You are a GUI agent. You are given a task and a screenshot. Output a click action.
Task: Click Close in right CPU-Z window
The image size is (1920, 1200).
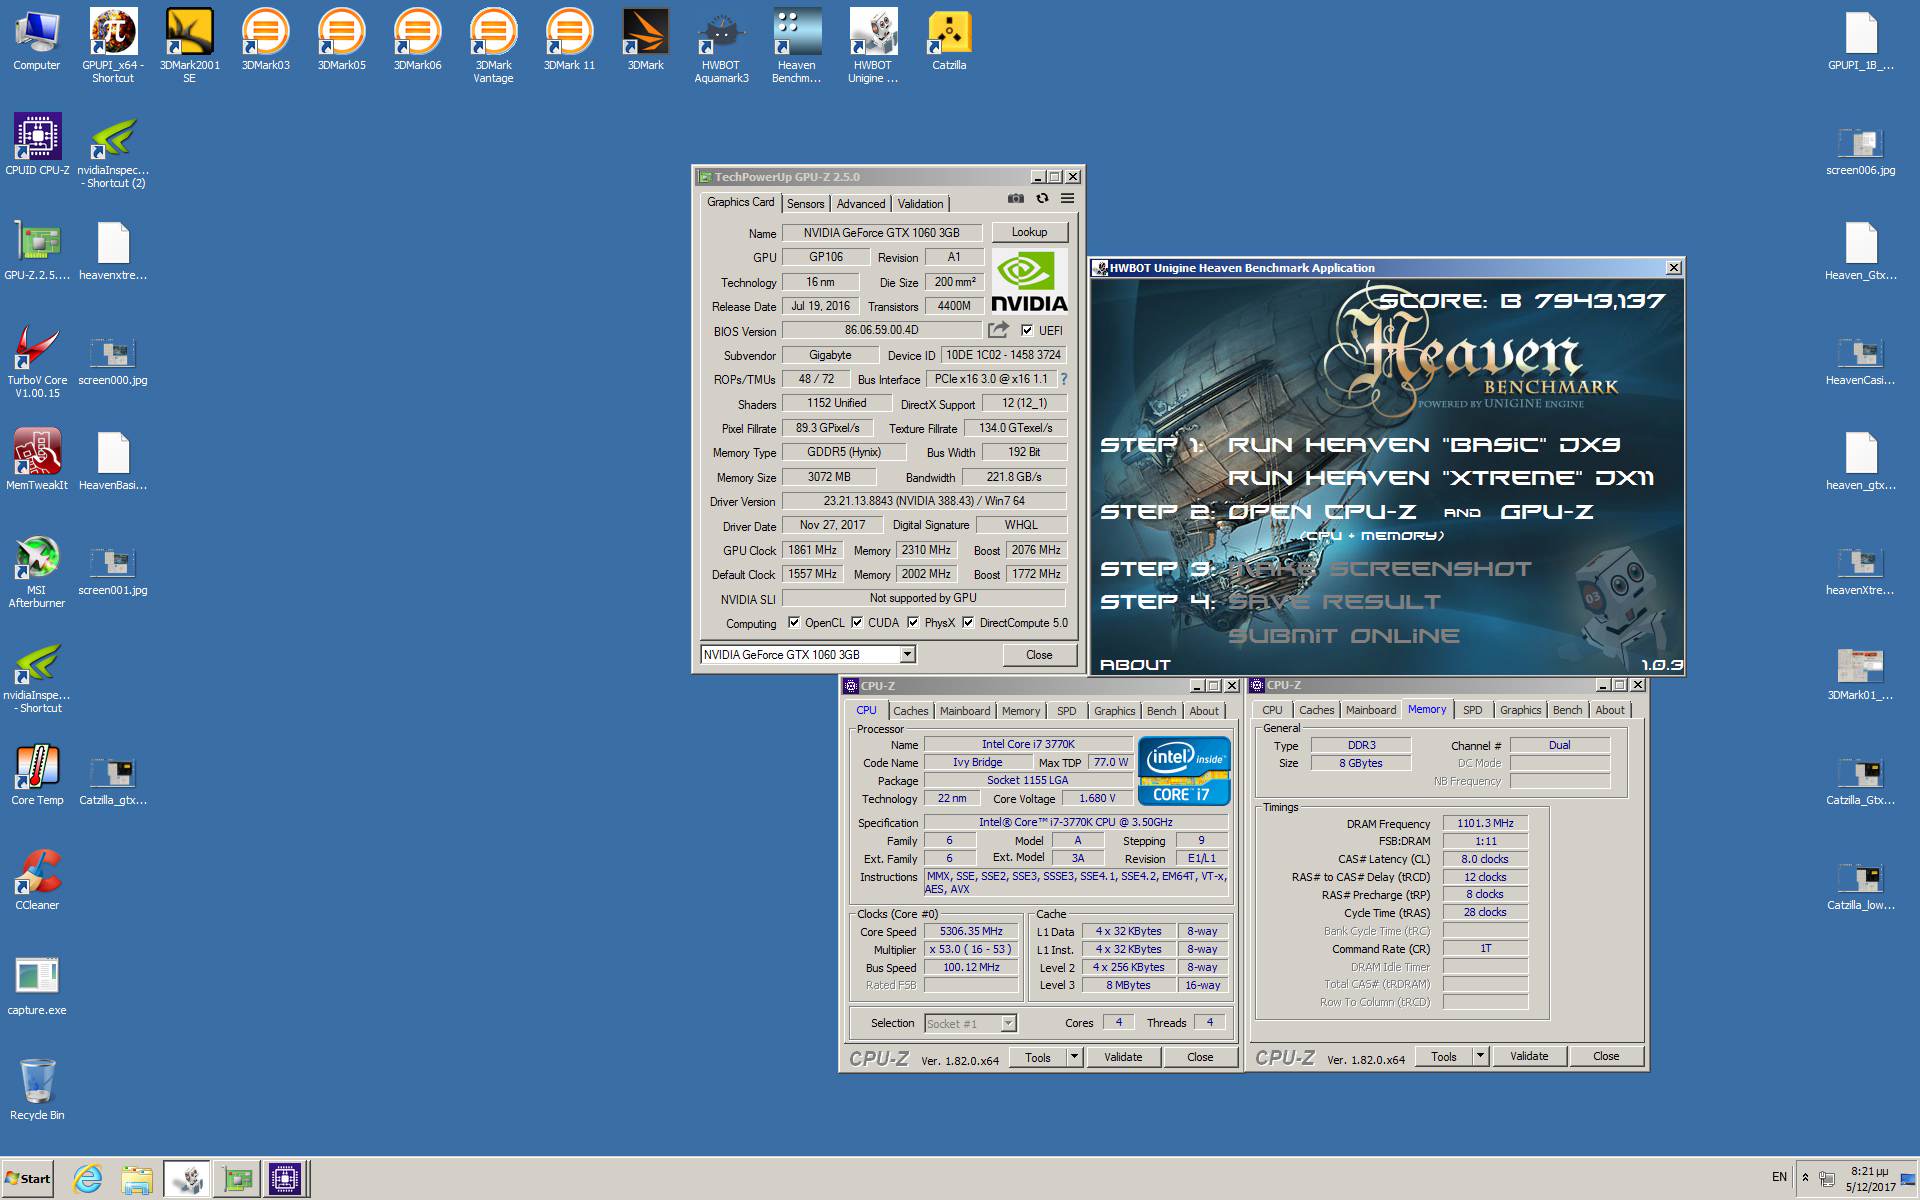coord(1606,1056)
